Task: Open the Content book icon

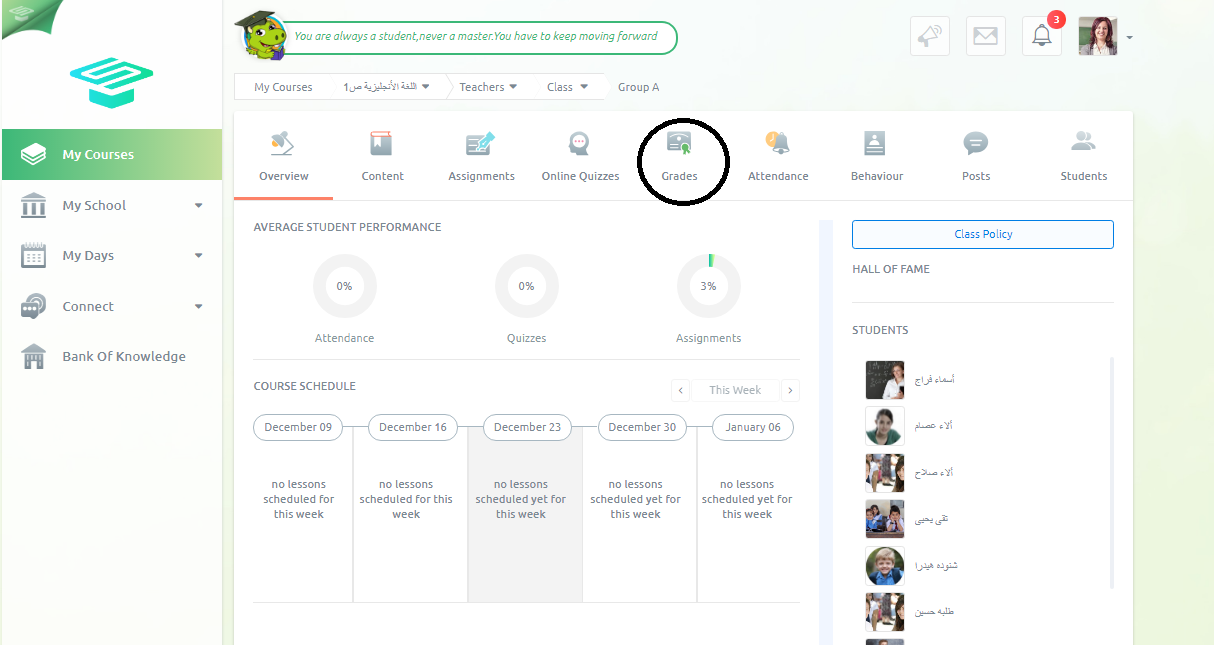Action: point(381,144)
